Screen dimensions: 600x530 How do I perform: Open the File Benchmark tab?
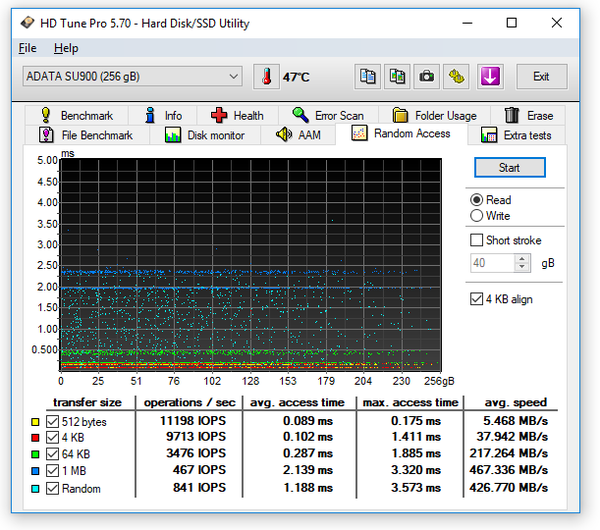[x=87, y=135]
